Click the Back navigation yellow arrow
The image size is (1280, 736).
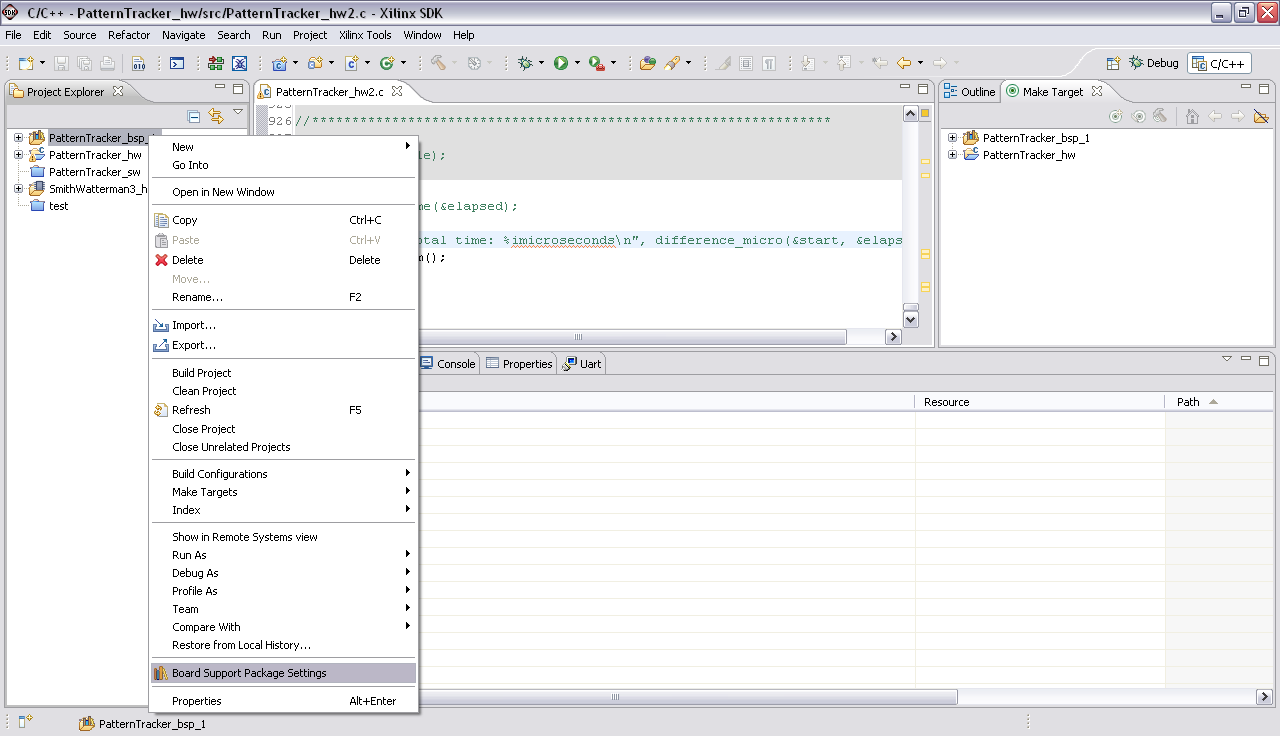coord(904,63)
